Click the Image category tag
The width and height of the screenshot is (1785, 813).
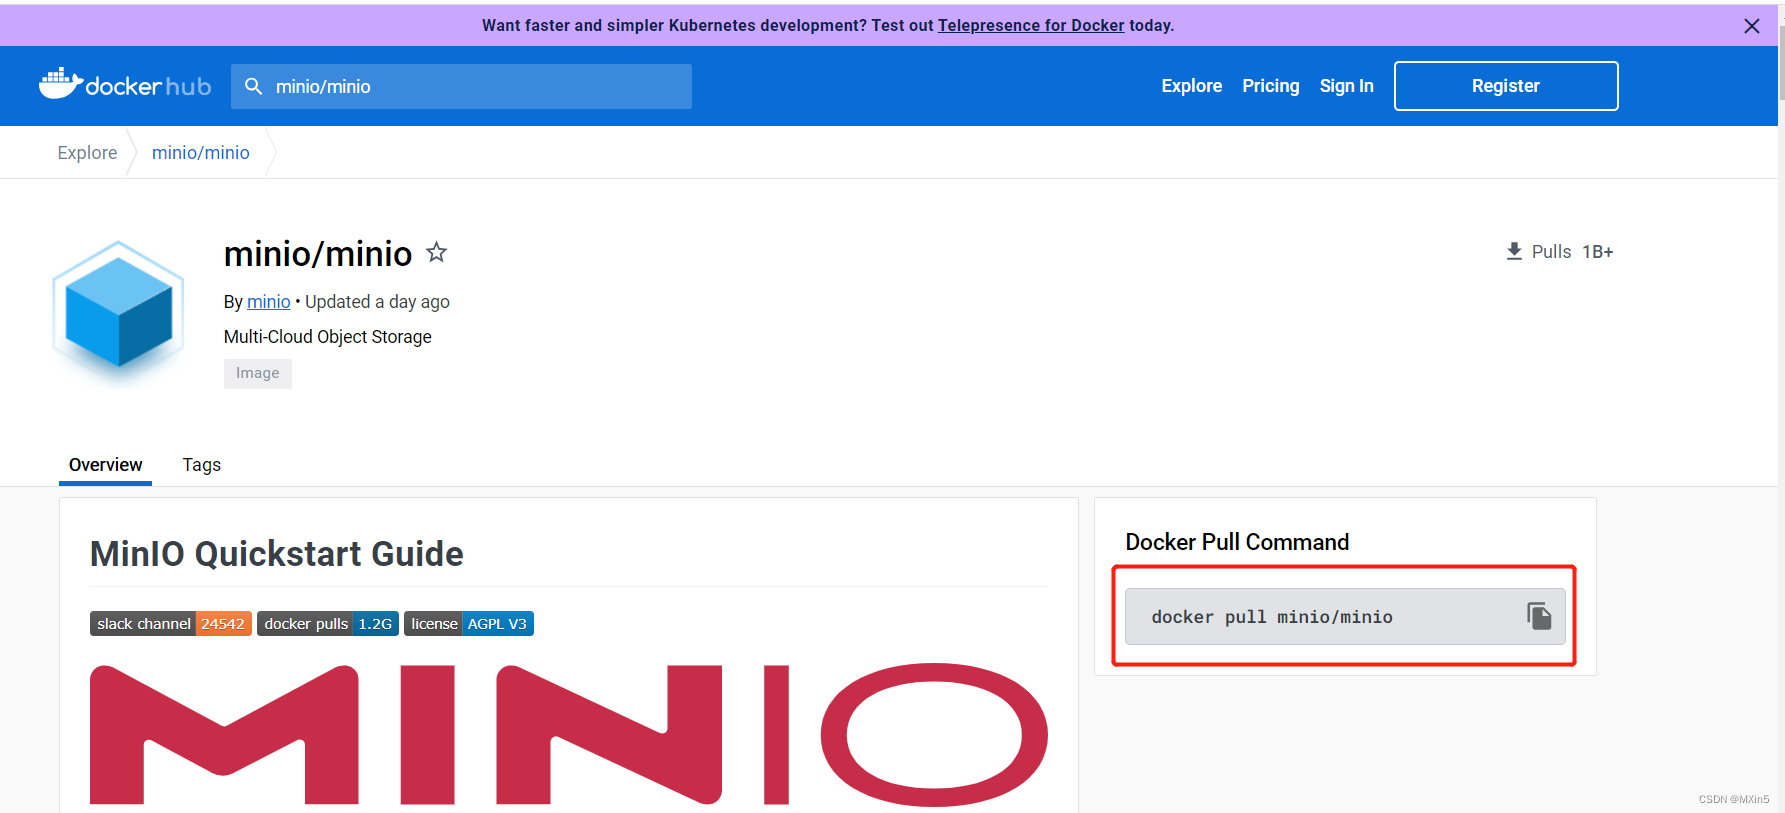point(258,373)
